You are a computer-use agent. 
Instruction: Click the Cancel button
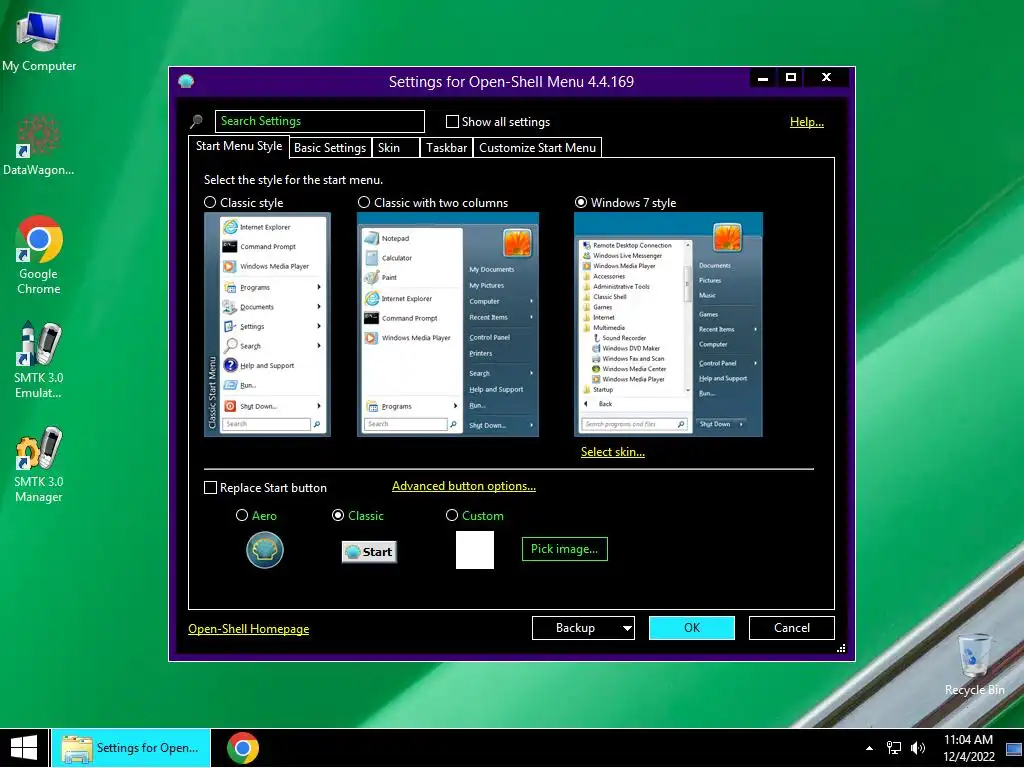(x=792, y=628)
